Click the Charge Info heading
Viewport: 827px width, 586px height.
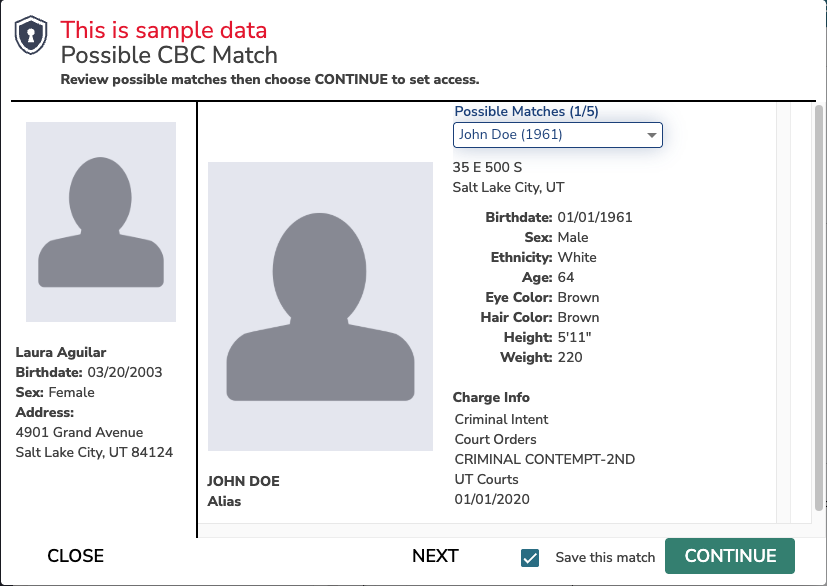pos(491,397)
